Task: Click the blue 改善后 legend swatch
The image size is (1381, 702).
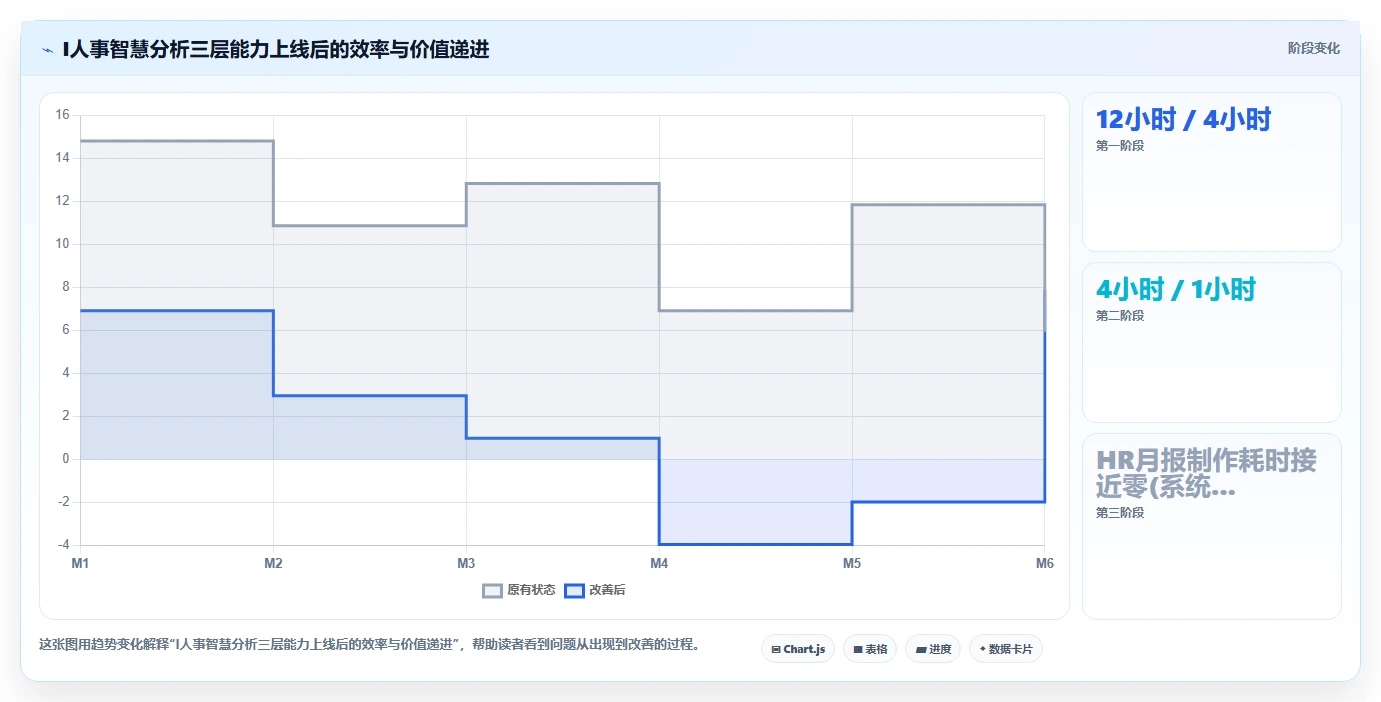Action: 574,590
